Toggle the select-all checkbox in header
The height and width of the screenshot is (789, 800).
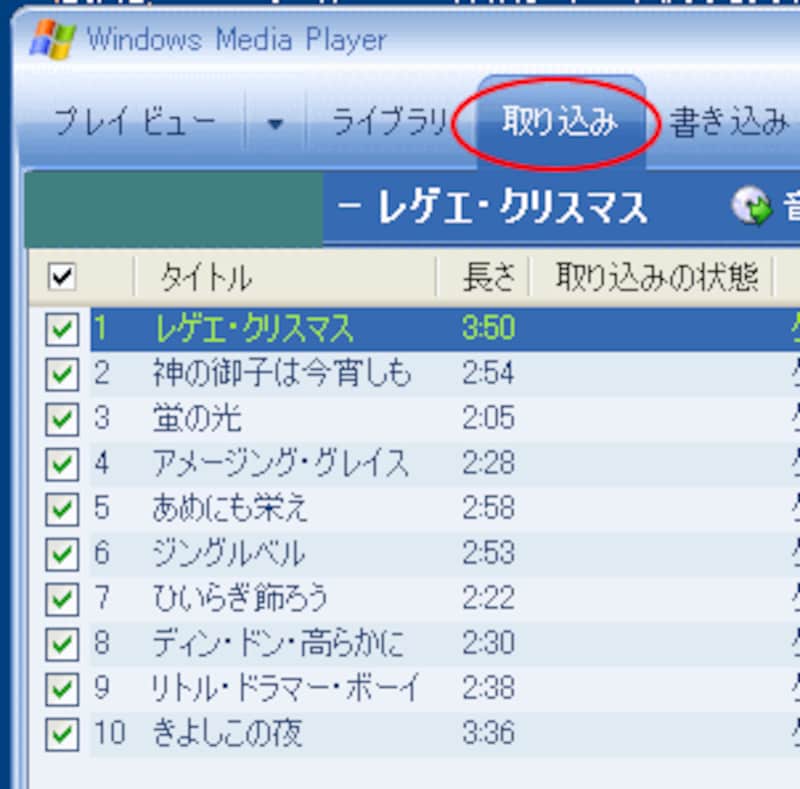[x=62, y=277]
